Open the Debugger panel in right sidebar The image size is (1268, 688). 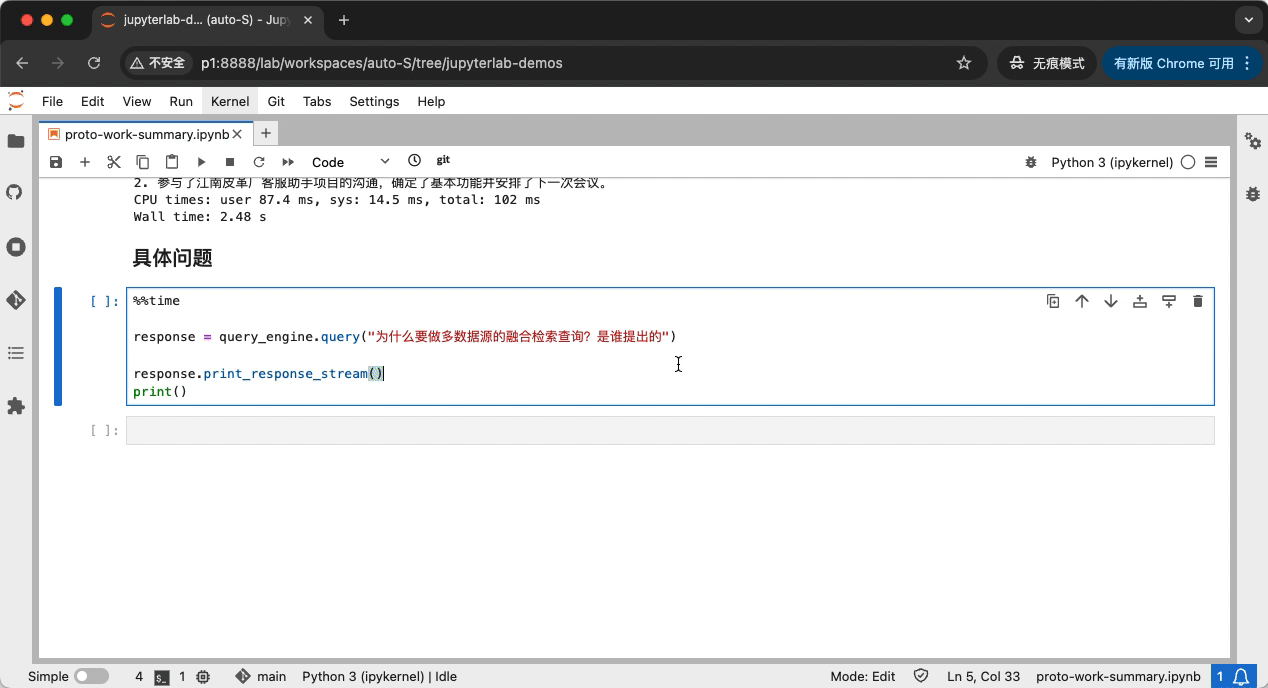pos(1253,194)
